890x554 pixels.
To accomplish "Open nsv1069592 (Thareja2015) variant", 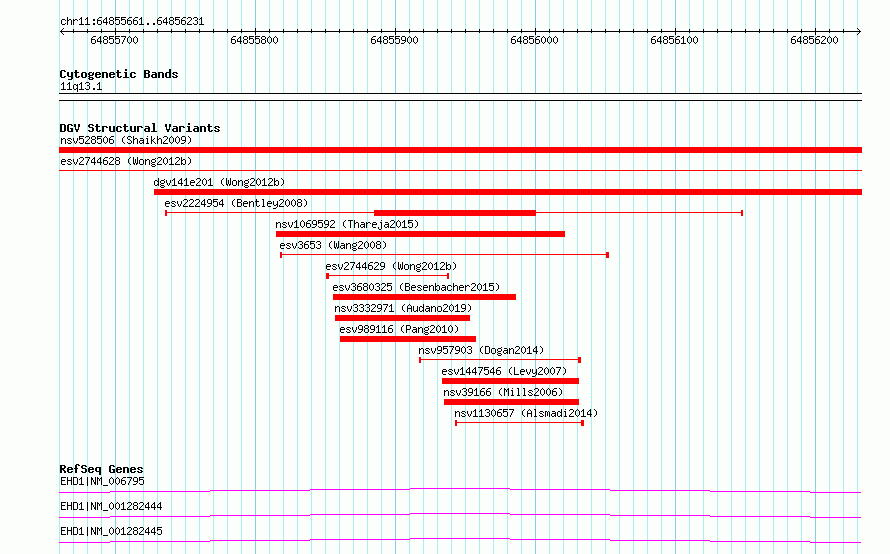I will [420, 234].
